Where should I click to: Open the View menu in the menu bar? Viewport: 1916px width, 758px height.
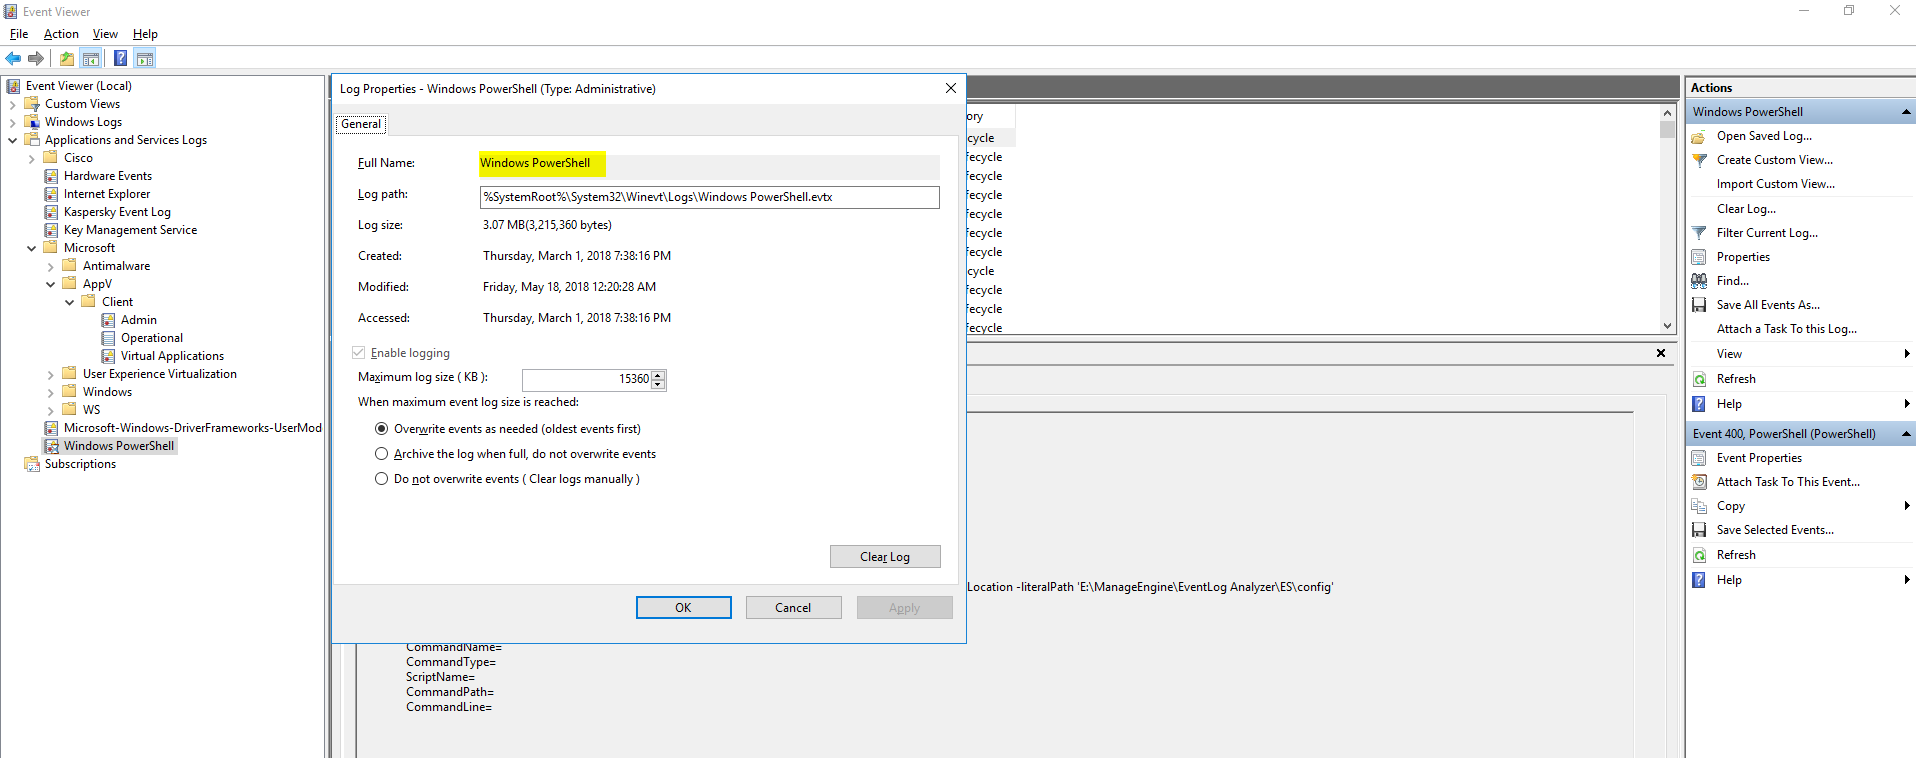pos(105,34)
